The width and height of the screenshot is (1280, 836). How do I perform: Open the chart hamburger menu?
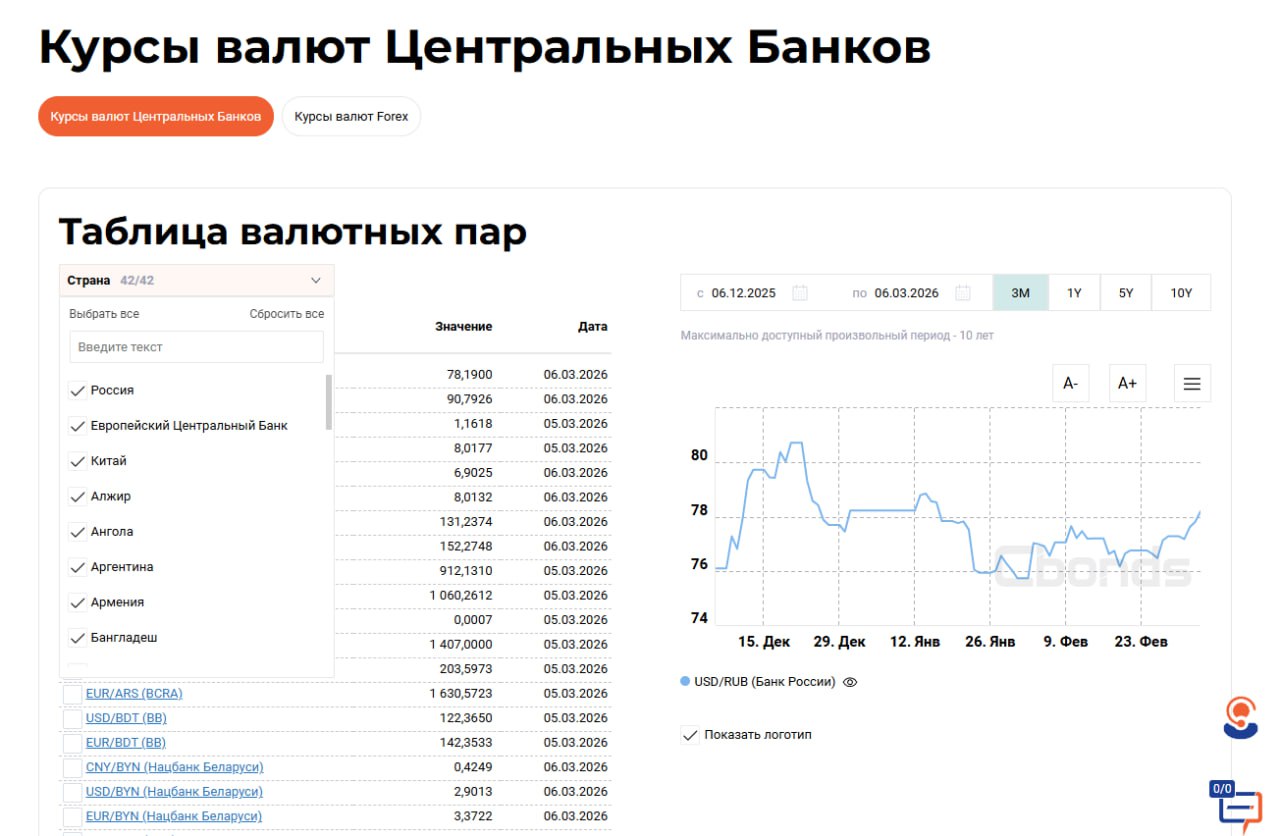point(1191,383)
